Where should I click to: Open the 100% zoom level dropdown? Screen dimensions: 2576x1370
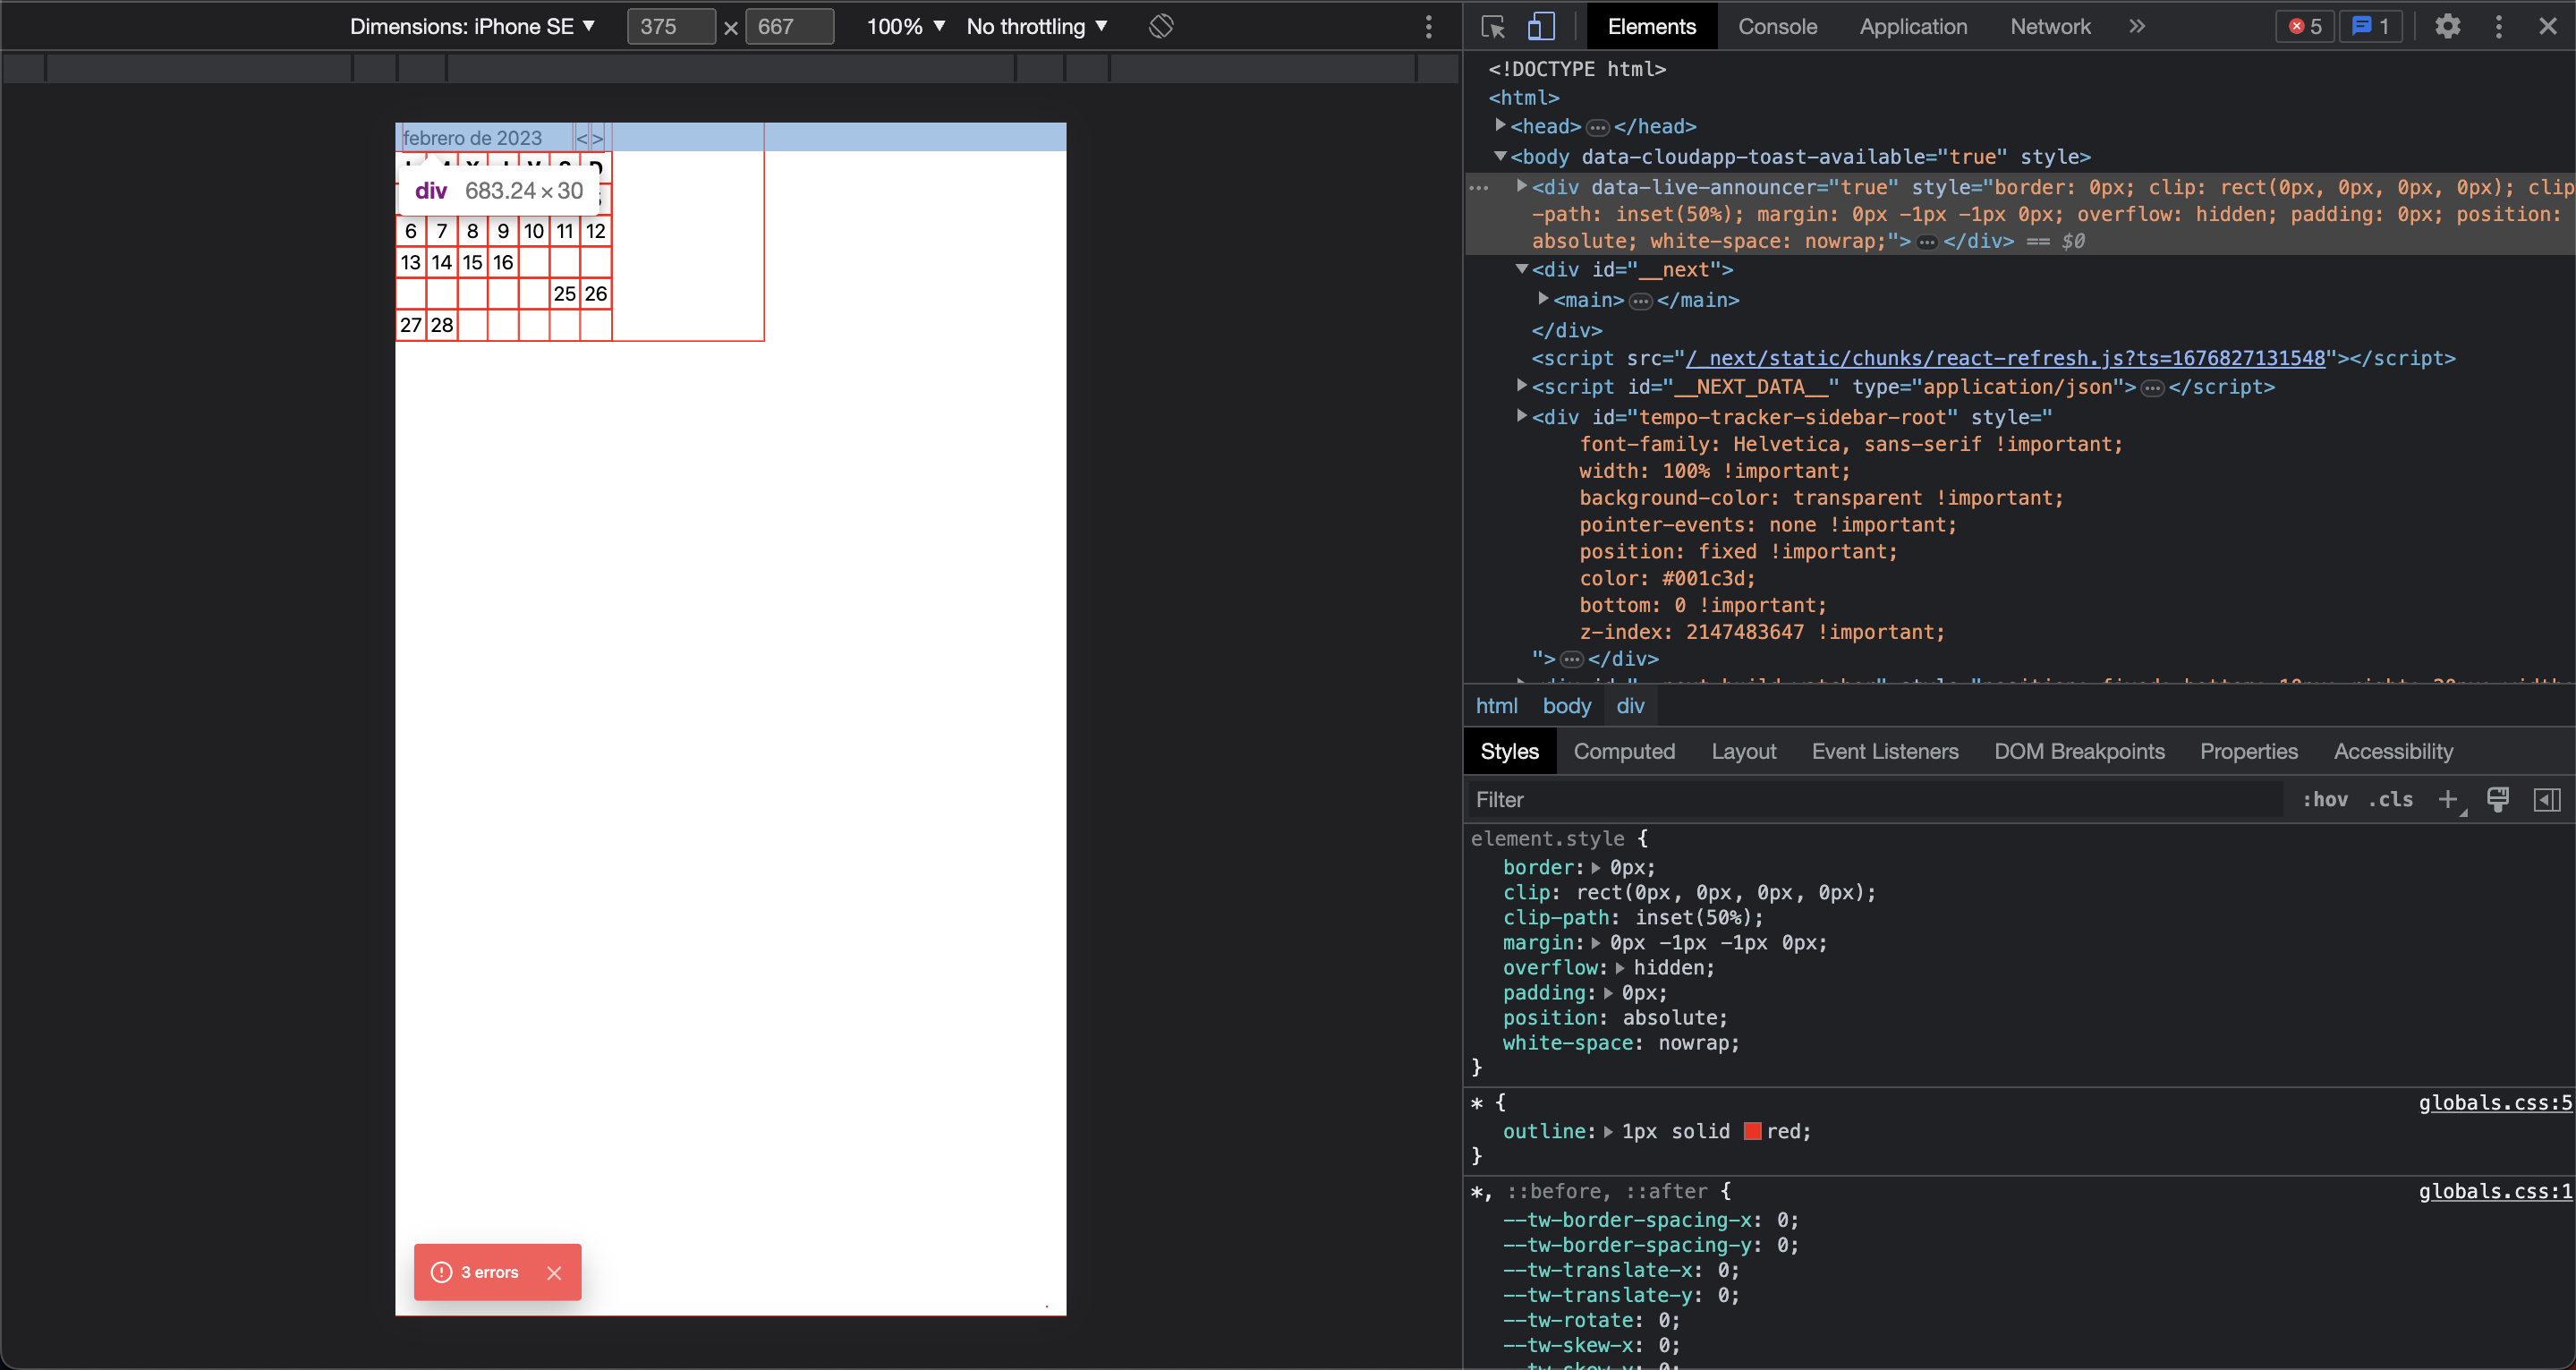pos(903,26)
